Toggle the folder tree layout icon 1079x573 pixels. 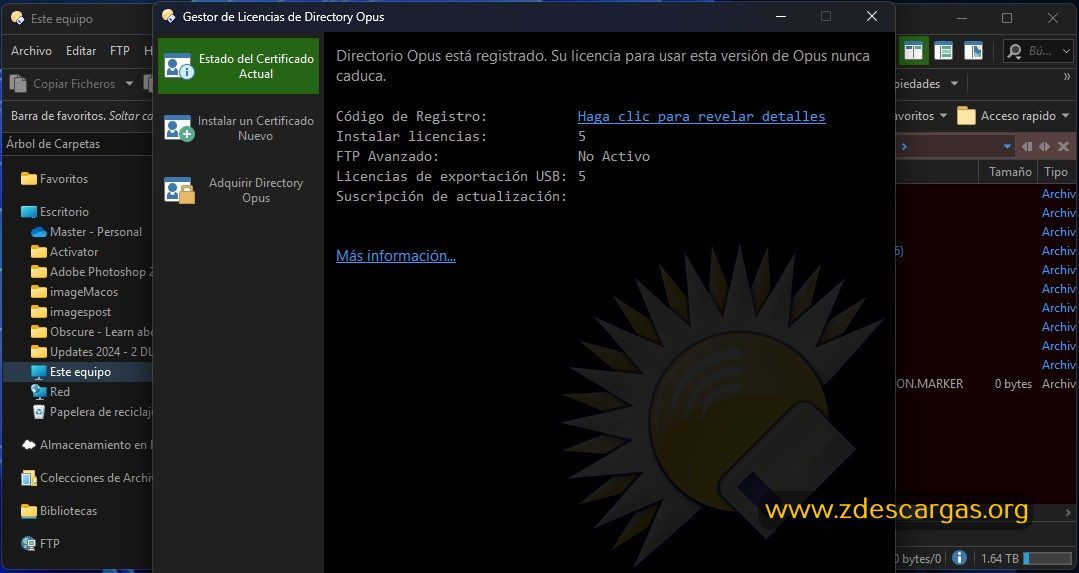(943, 51)
